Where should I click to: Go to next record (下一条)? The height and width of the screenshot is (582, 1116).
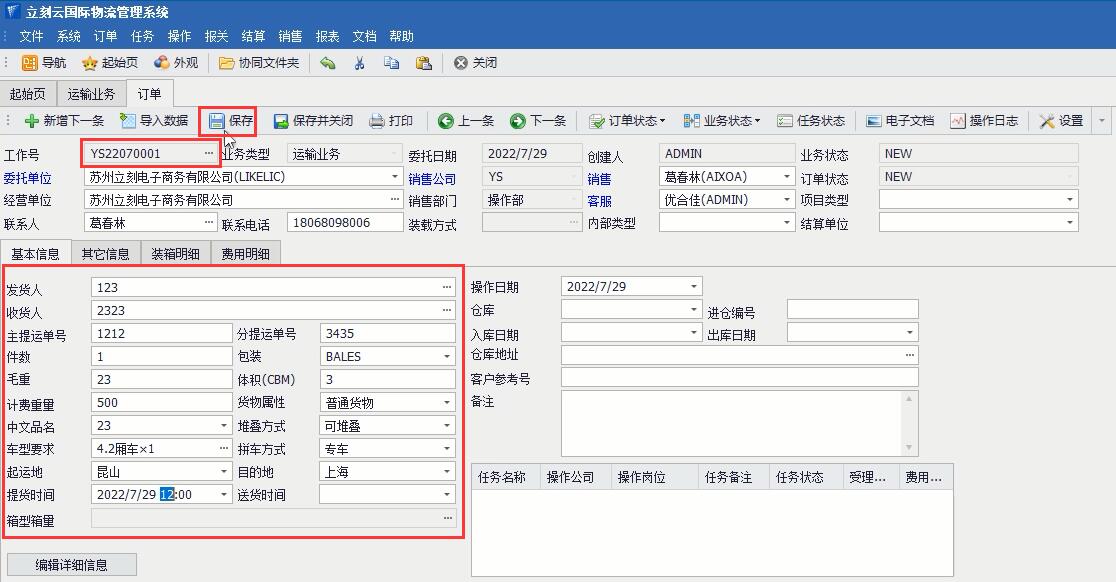518,121
